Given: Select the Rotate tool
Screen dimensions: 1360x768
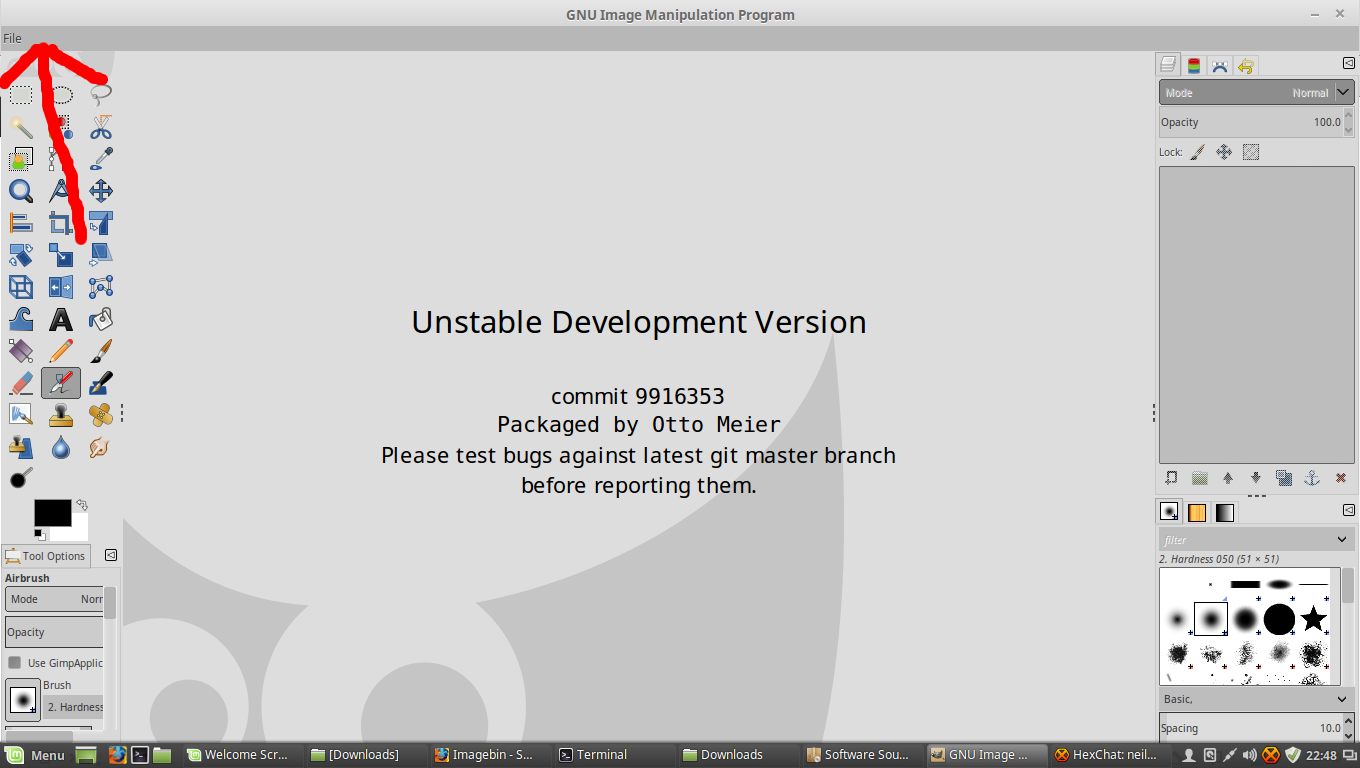Looking at the screenshot, I should coord(21,255).
